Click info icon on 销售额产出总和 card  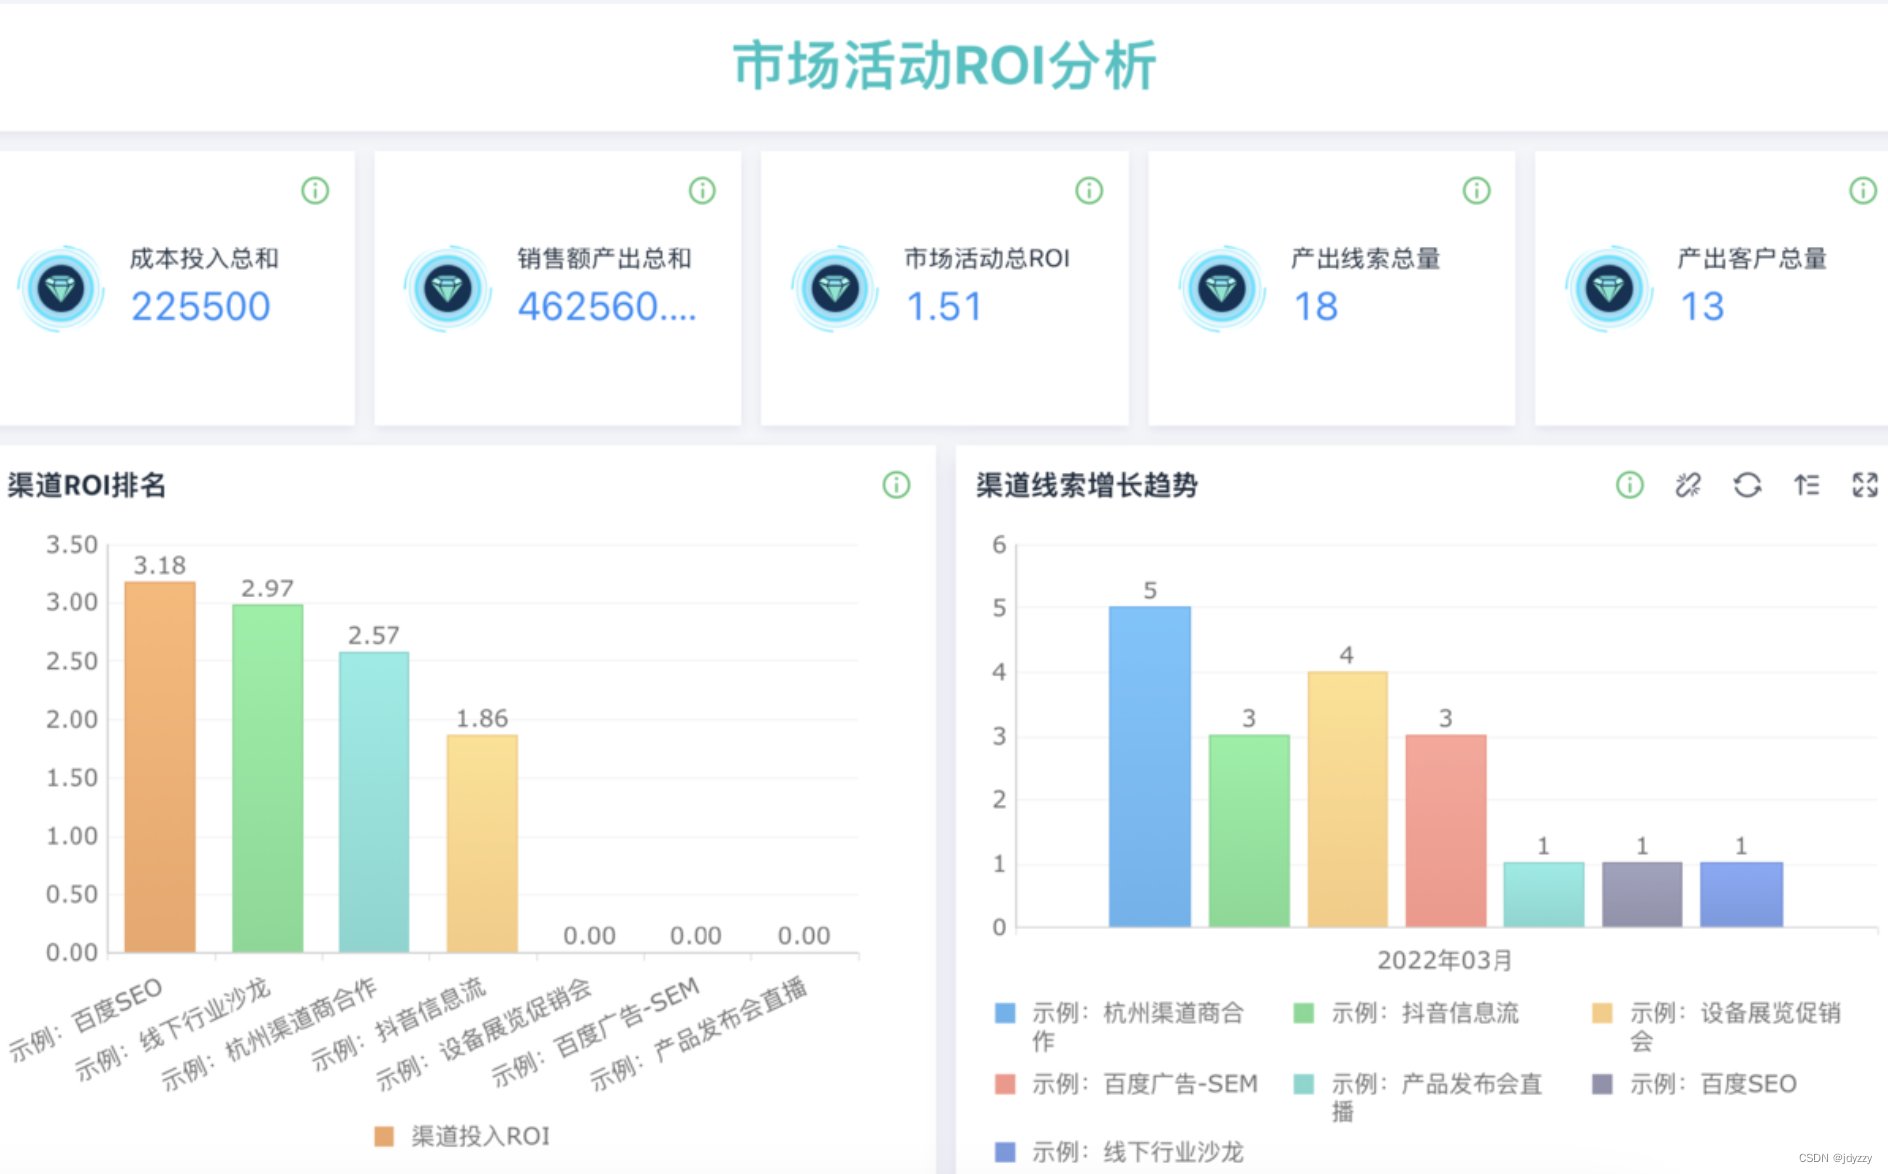[x=702, y=190]
